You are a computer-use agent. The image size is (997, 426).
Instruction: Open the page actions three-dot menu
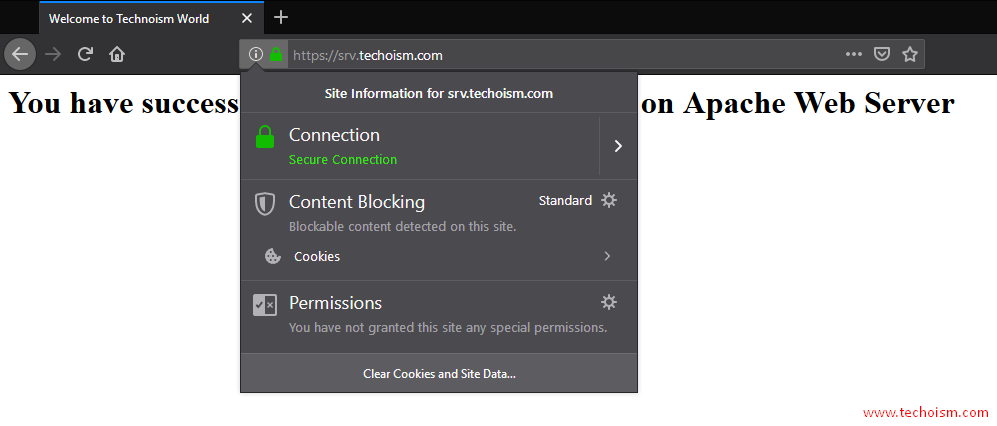click(854, 55)
